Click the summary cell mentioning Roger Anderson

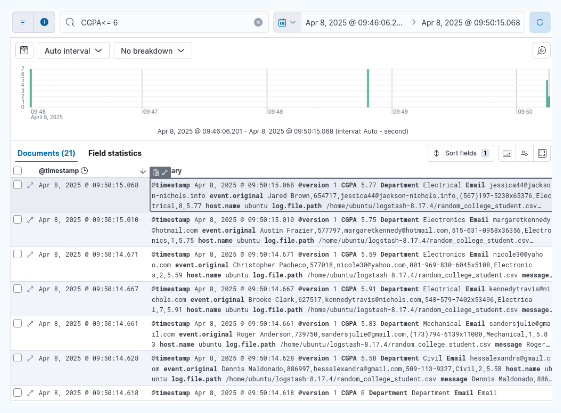pos(351,334)
